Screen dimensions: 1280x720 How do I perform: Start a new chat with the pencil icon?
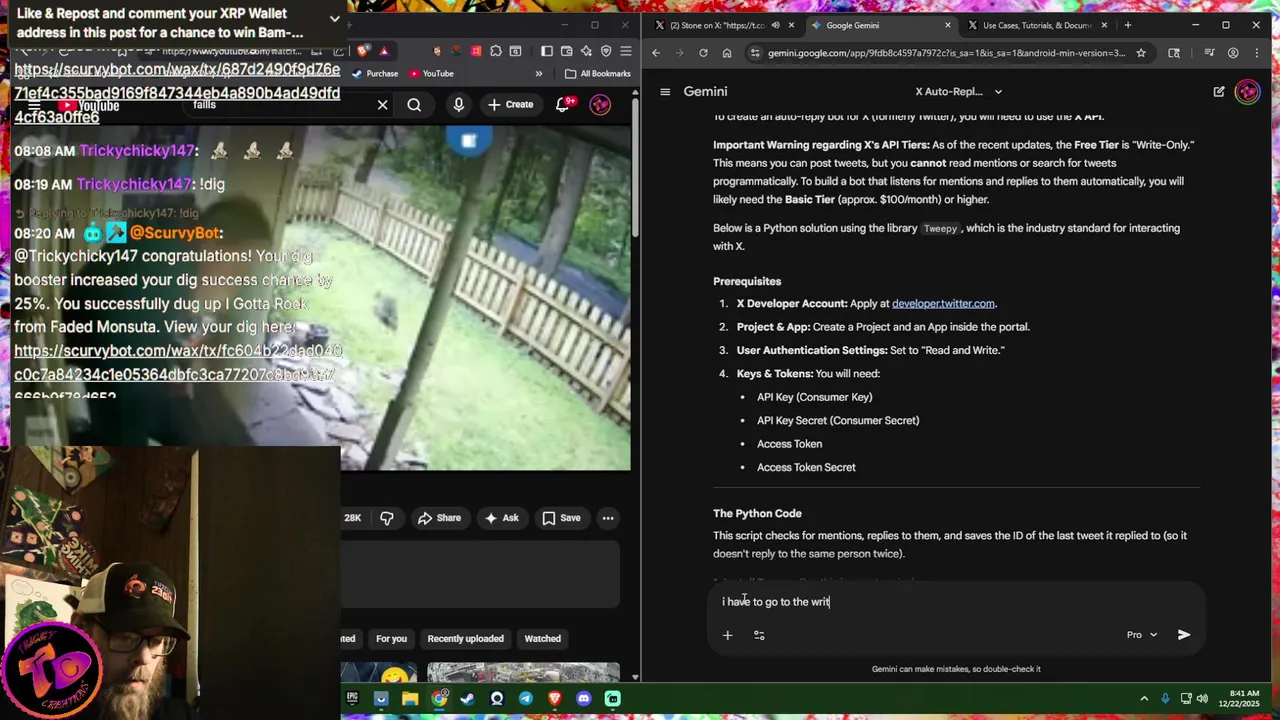pyautogui.click(x=1219, y=91)
